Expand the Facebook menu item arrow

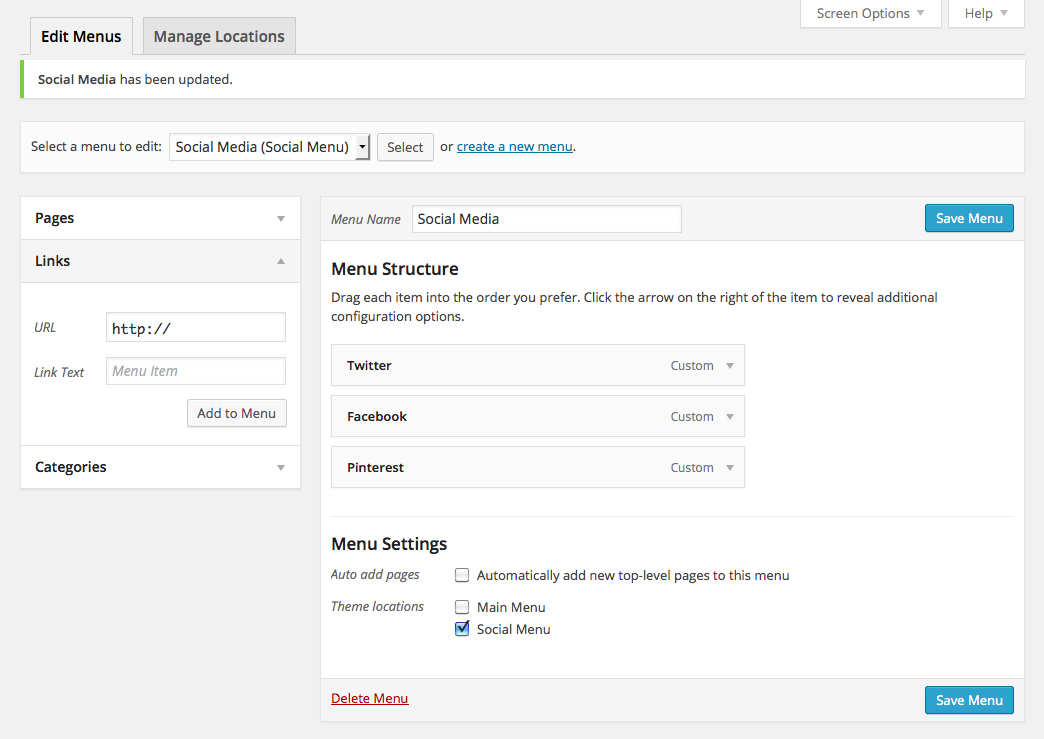coord(730,417)
